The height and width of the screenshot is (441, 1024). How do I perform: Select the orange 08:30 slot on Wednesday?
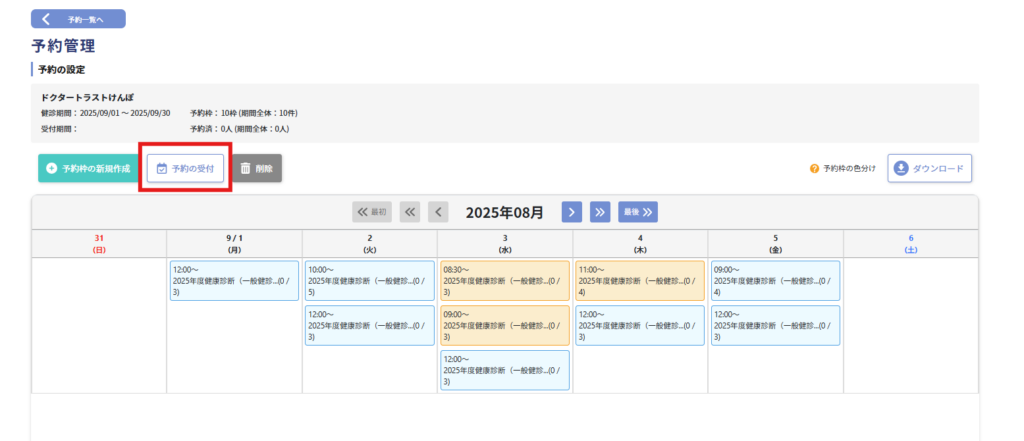[x=505, y=281]
